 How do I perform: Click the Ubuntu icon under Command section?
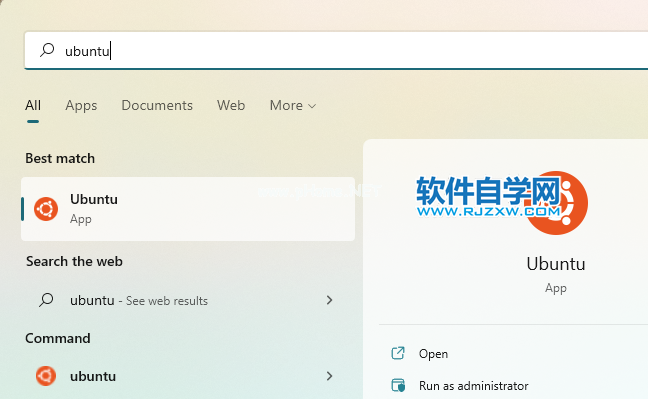pyautogui.click(x=46, y=376)
